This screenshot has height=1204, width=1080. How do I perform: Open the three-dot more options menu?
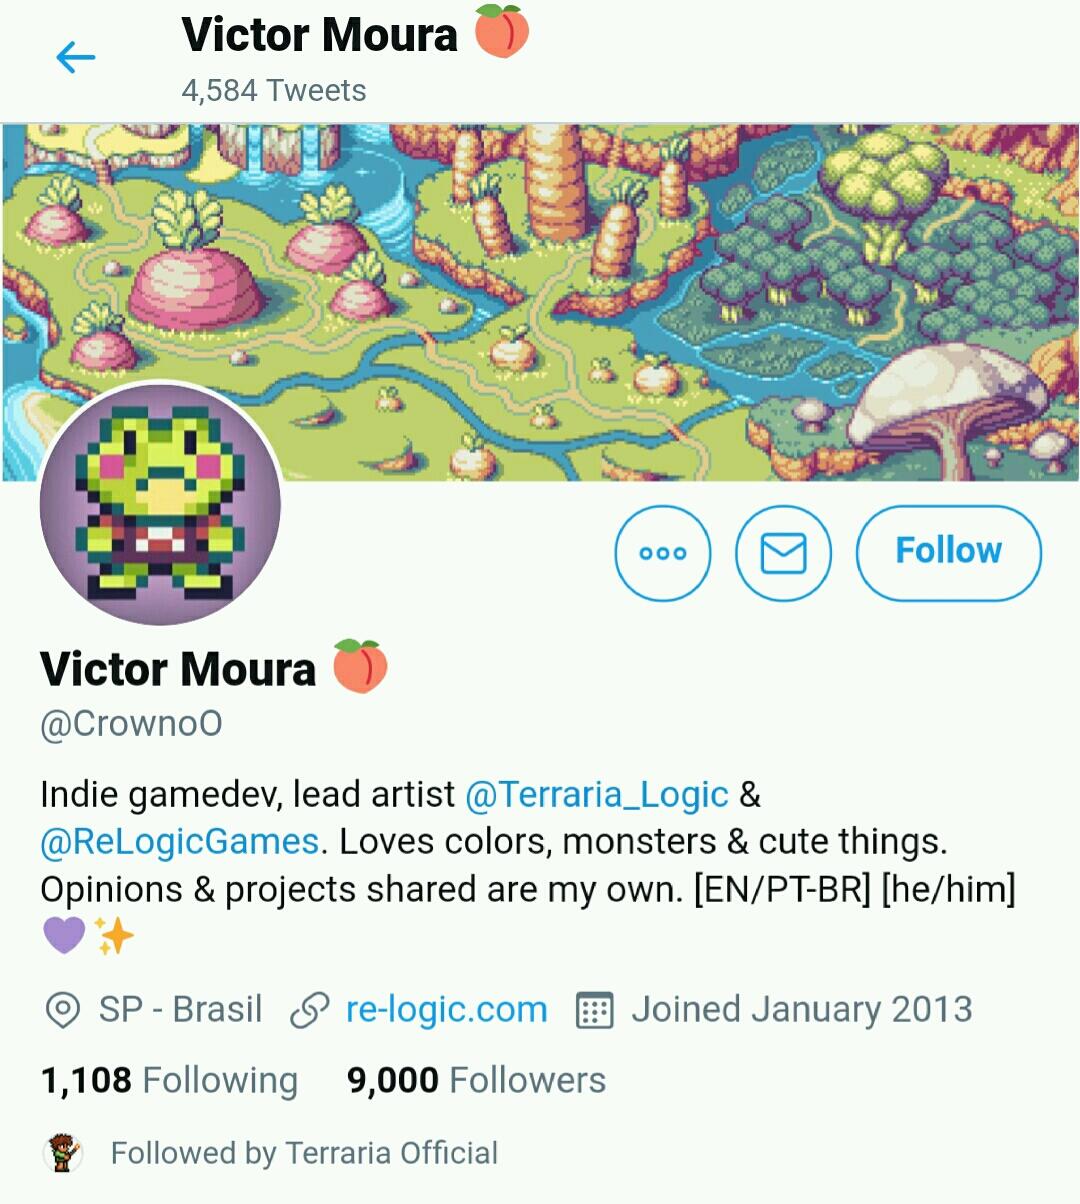(663, 553)
